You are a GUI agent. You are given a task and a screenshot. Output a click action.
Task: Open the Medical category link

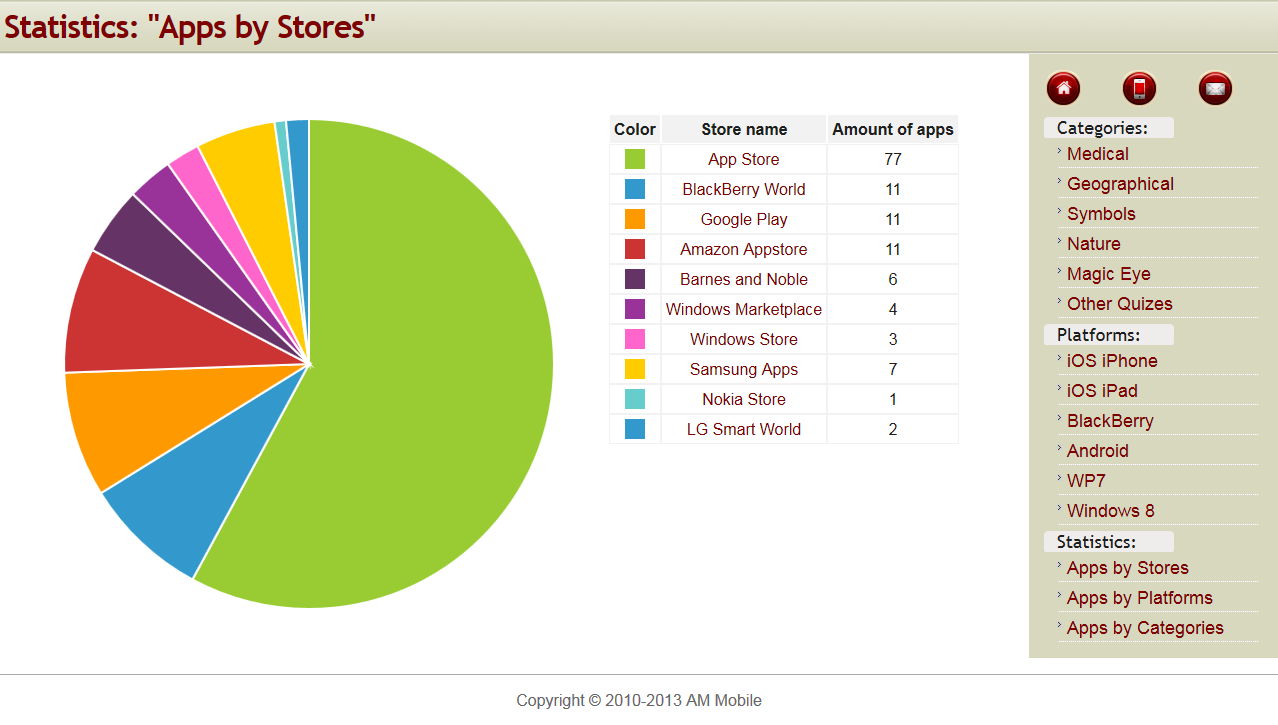click(1097, 154)
